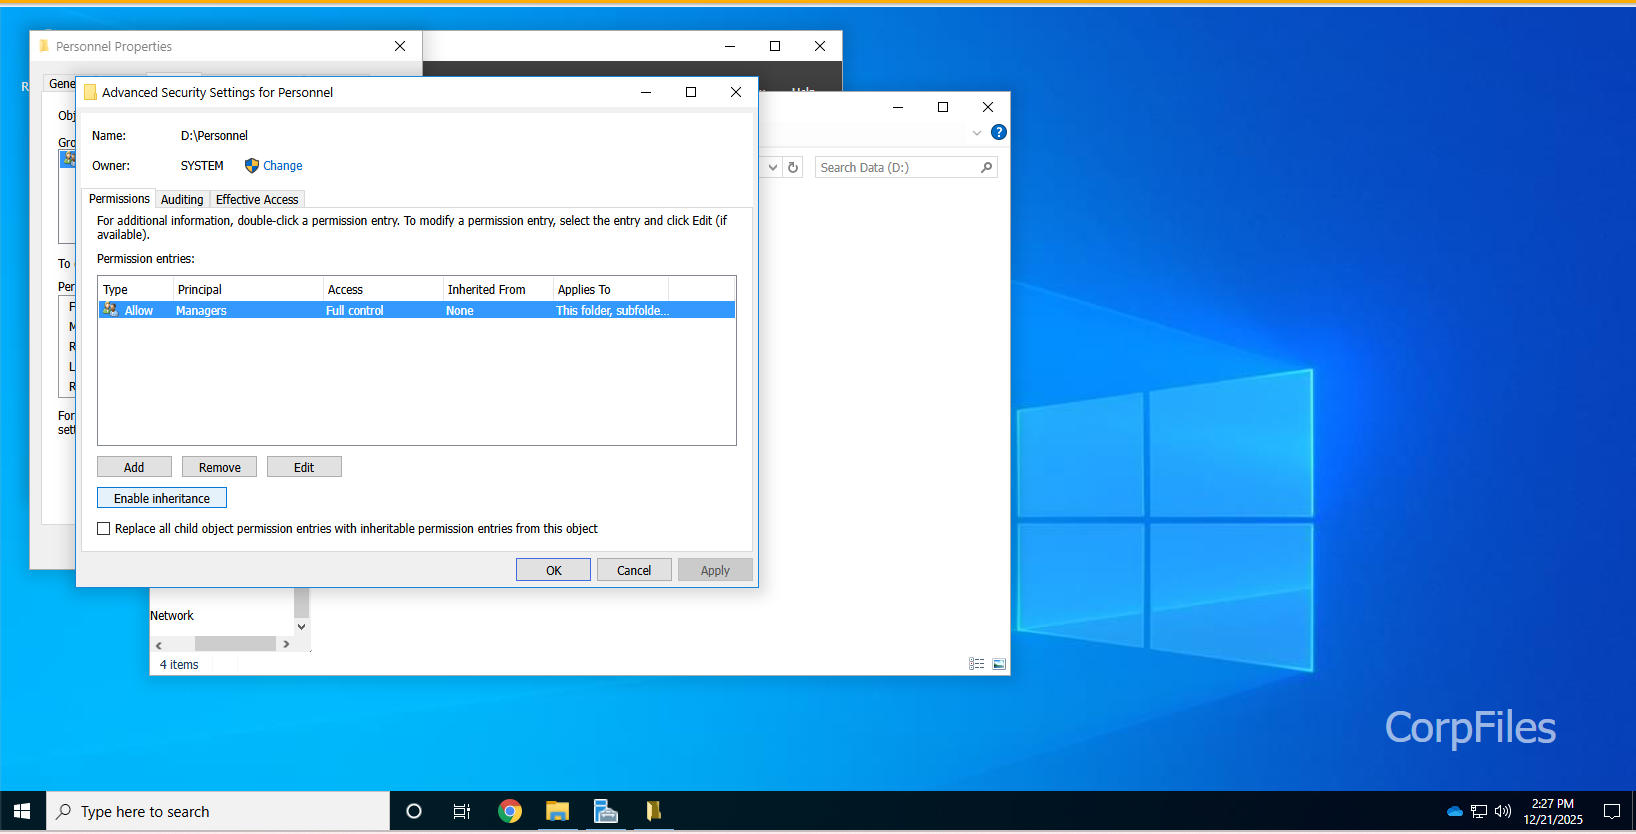Click the Enable inheritance button

click(x=162, y=498)
